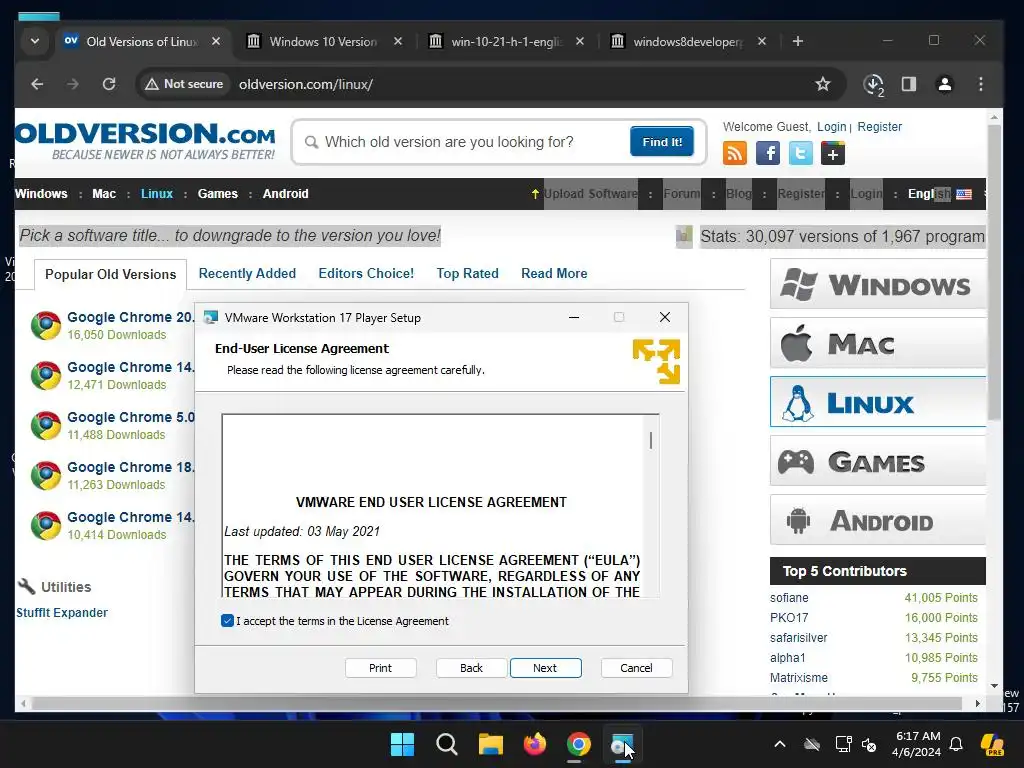This screenshot has height=768, width=1024.
Task: Click the Facebook icon on OldVersion
Action: coord(767,153)
